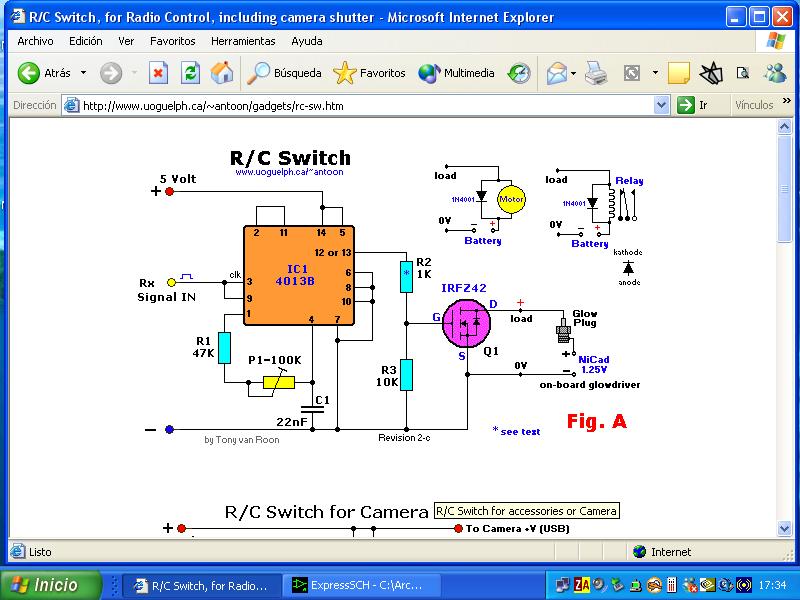Refresh the page with the green arrows icon
This screenshot has height=600, width=800.
[x=190, y=73]
